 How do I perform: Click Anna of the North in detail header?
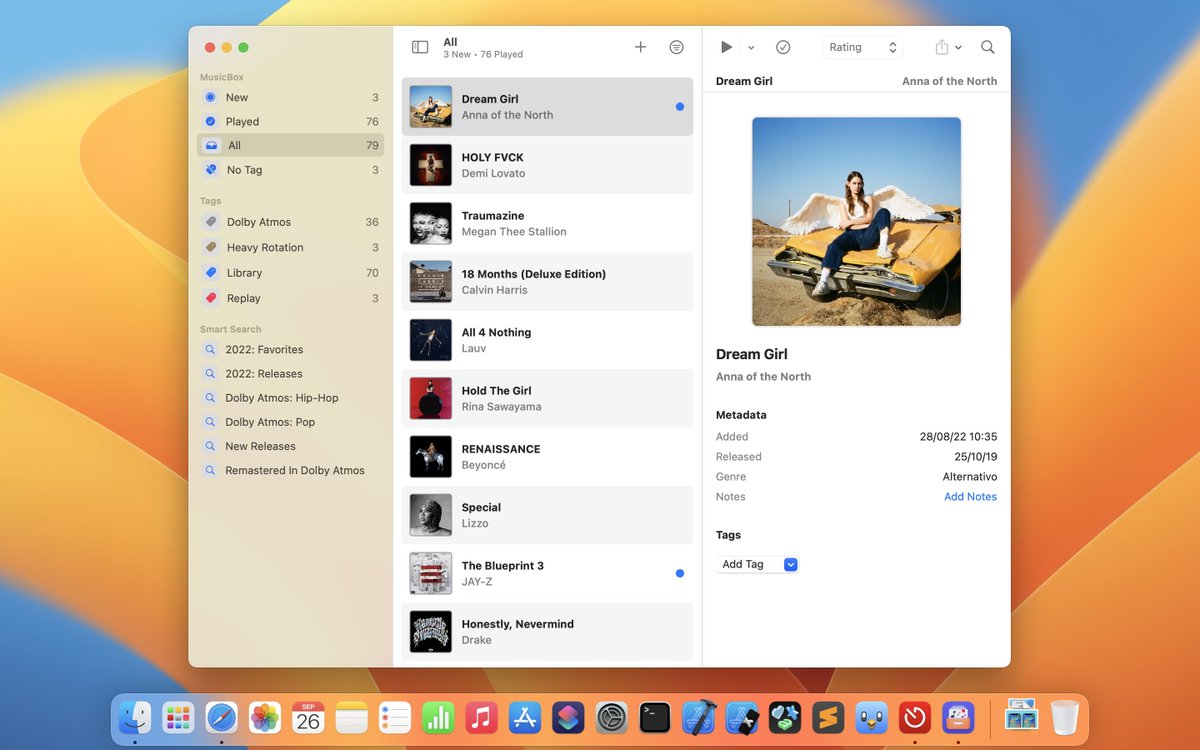tap(949, 81)
